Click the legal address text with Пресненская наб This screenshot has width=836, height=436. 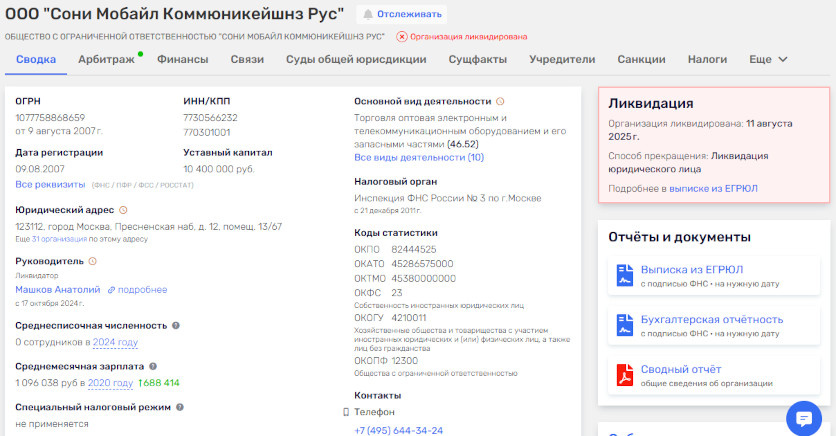pos(149,227)
